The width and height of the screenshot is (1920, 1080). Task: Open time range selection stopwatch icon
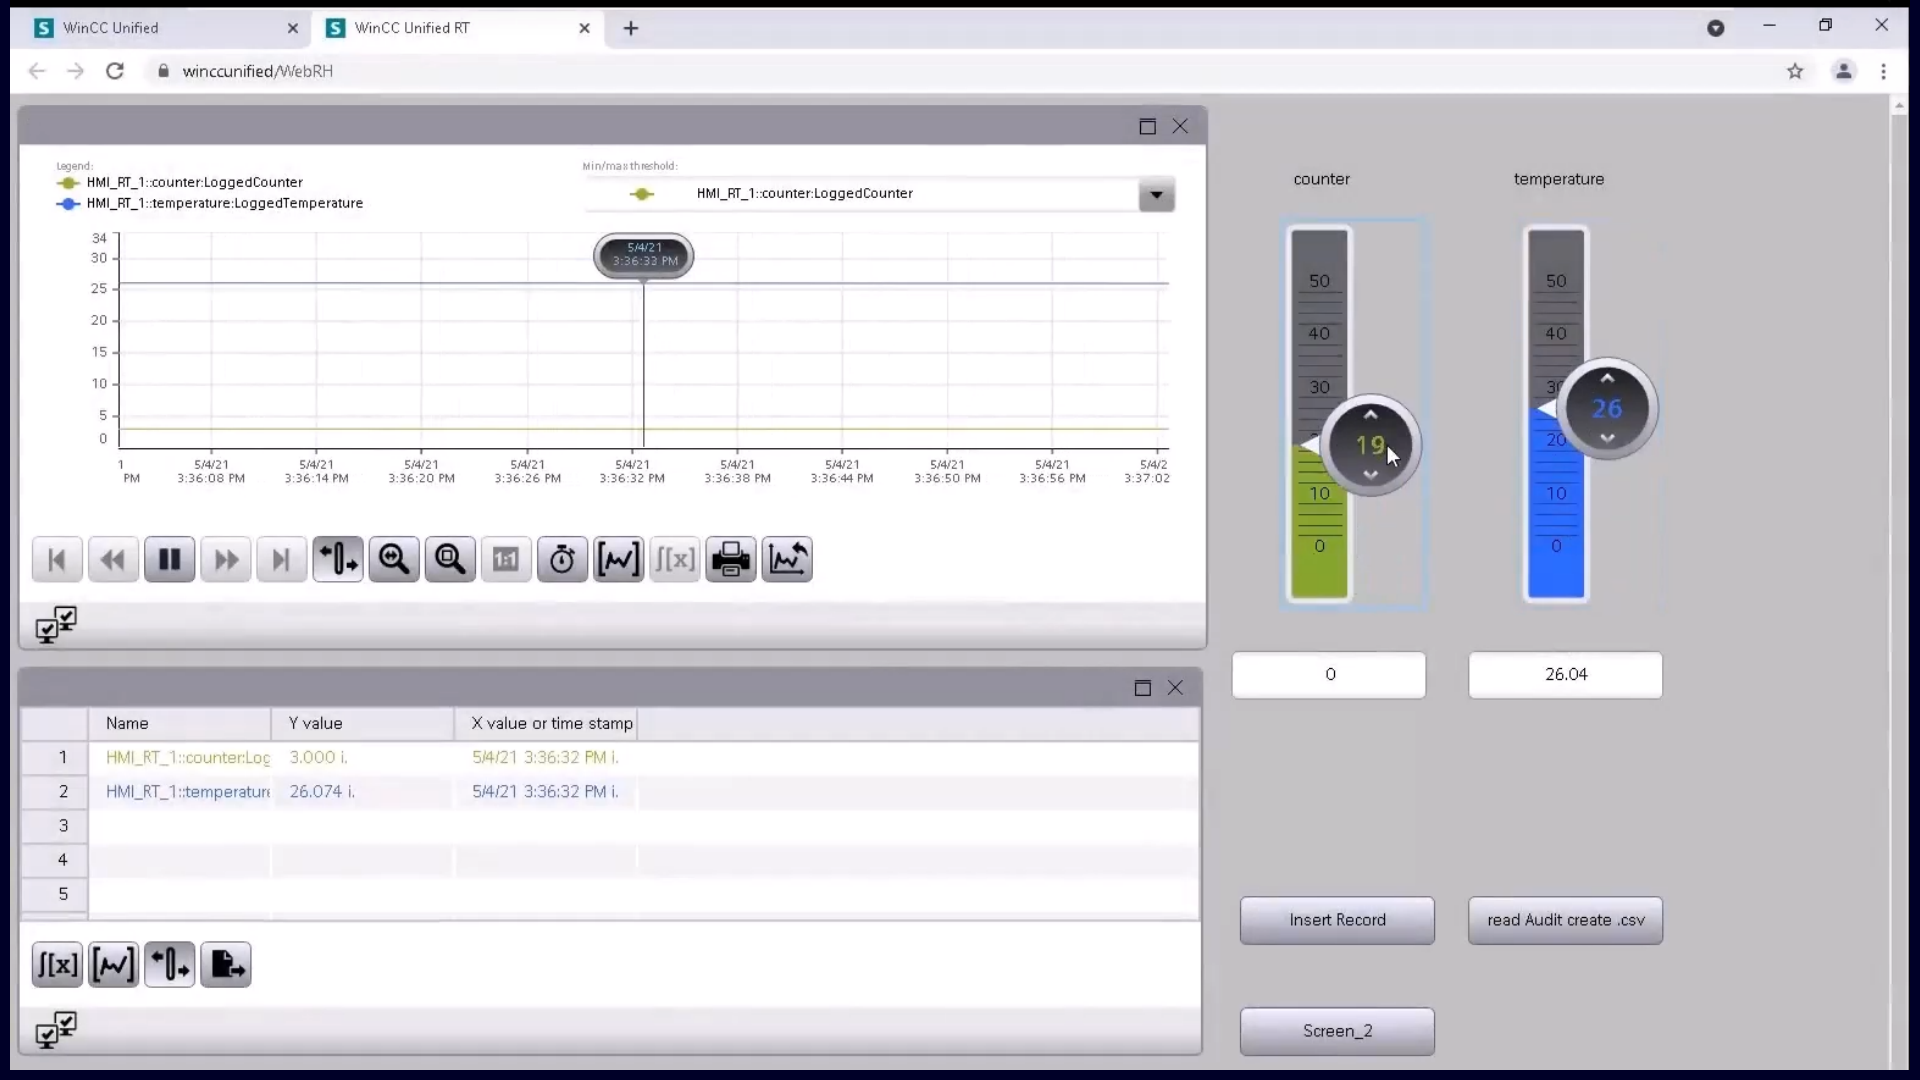click(562, 560)
